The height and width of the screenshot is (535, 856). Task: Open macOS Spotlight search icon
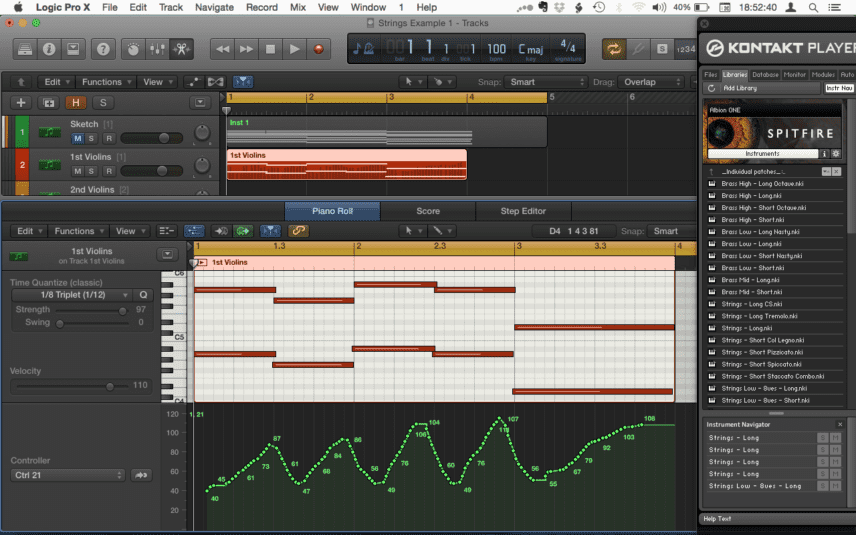pos(813,8)
